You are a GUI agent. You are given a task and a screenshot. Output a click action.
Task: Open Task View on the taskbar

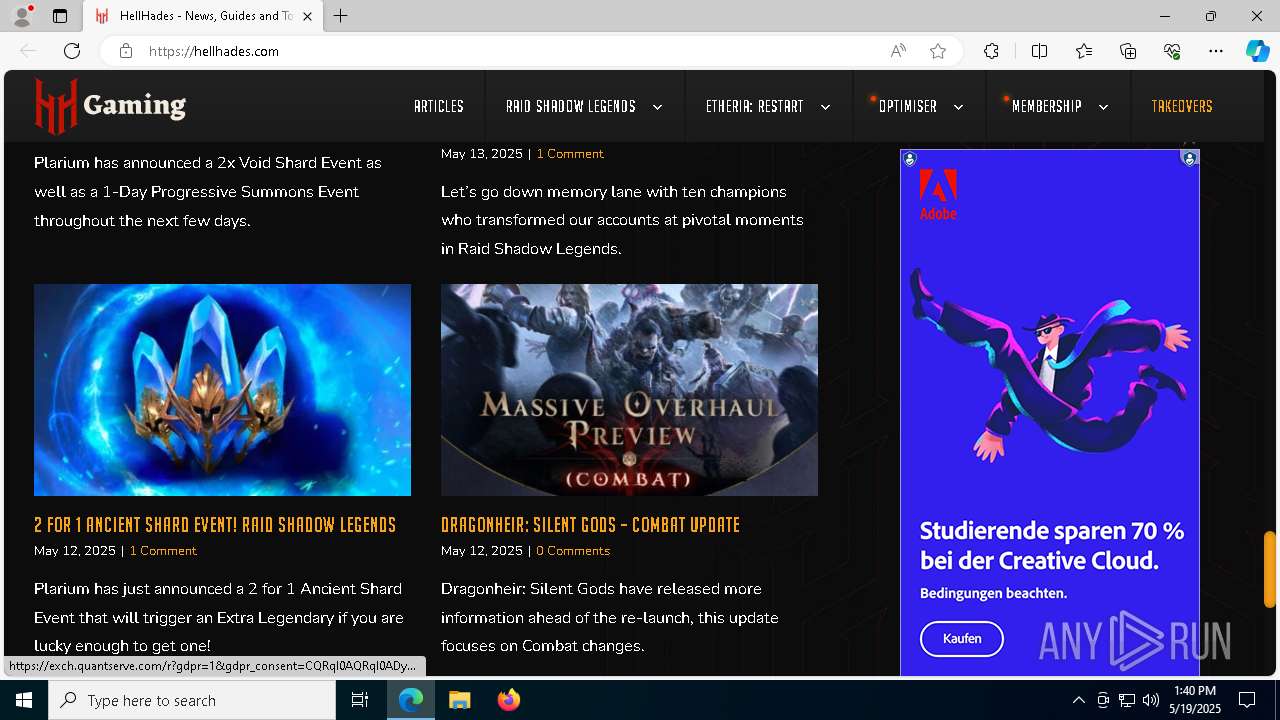coord(360,700)
